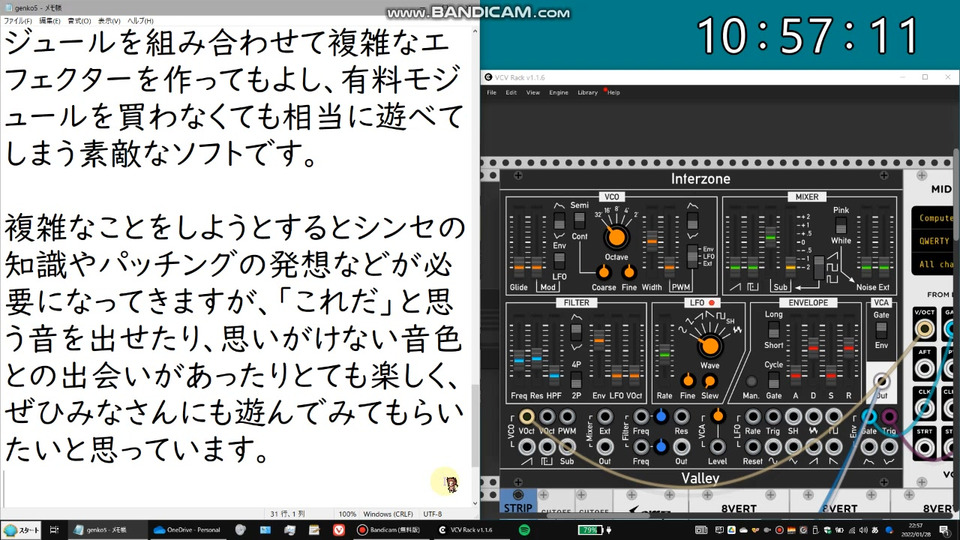960x540 pixels.
Task: Click the VCO Sub output jack
Action: point(568,447)
